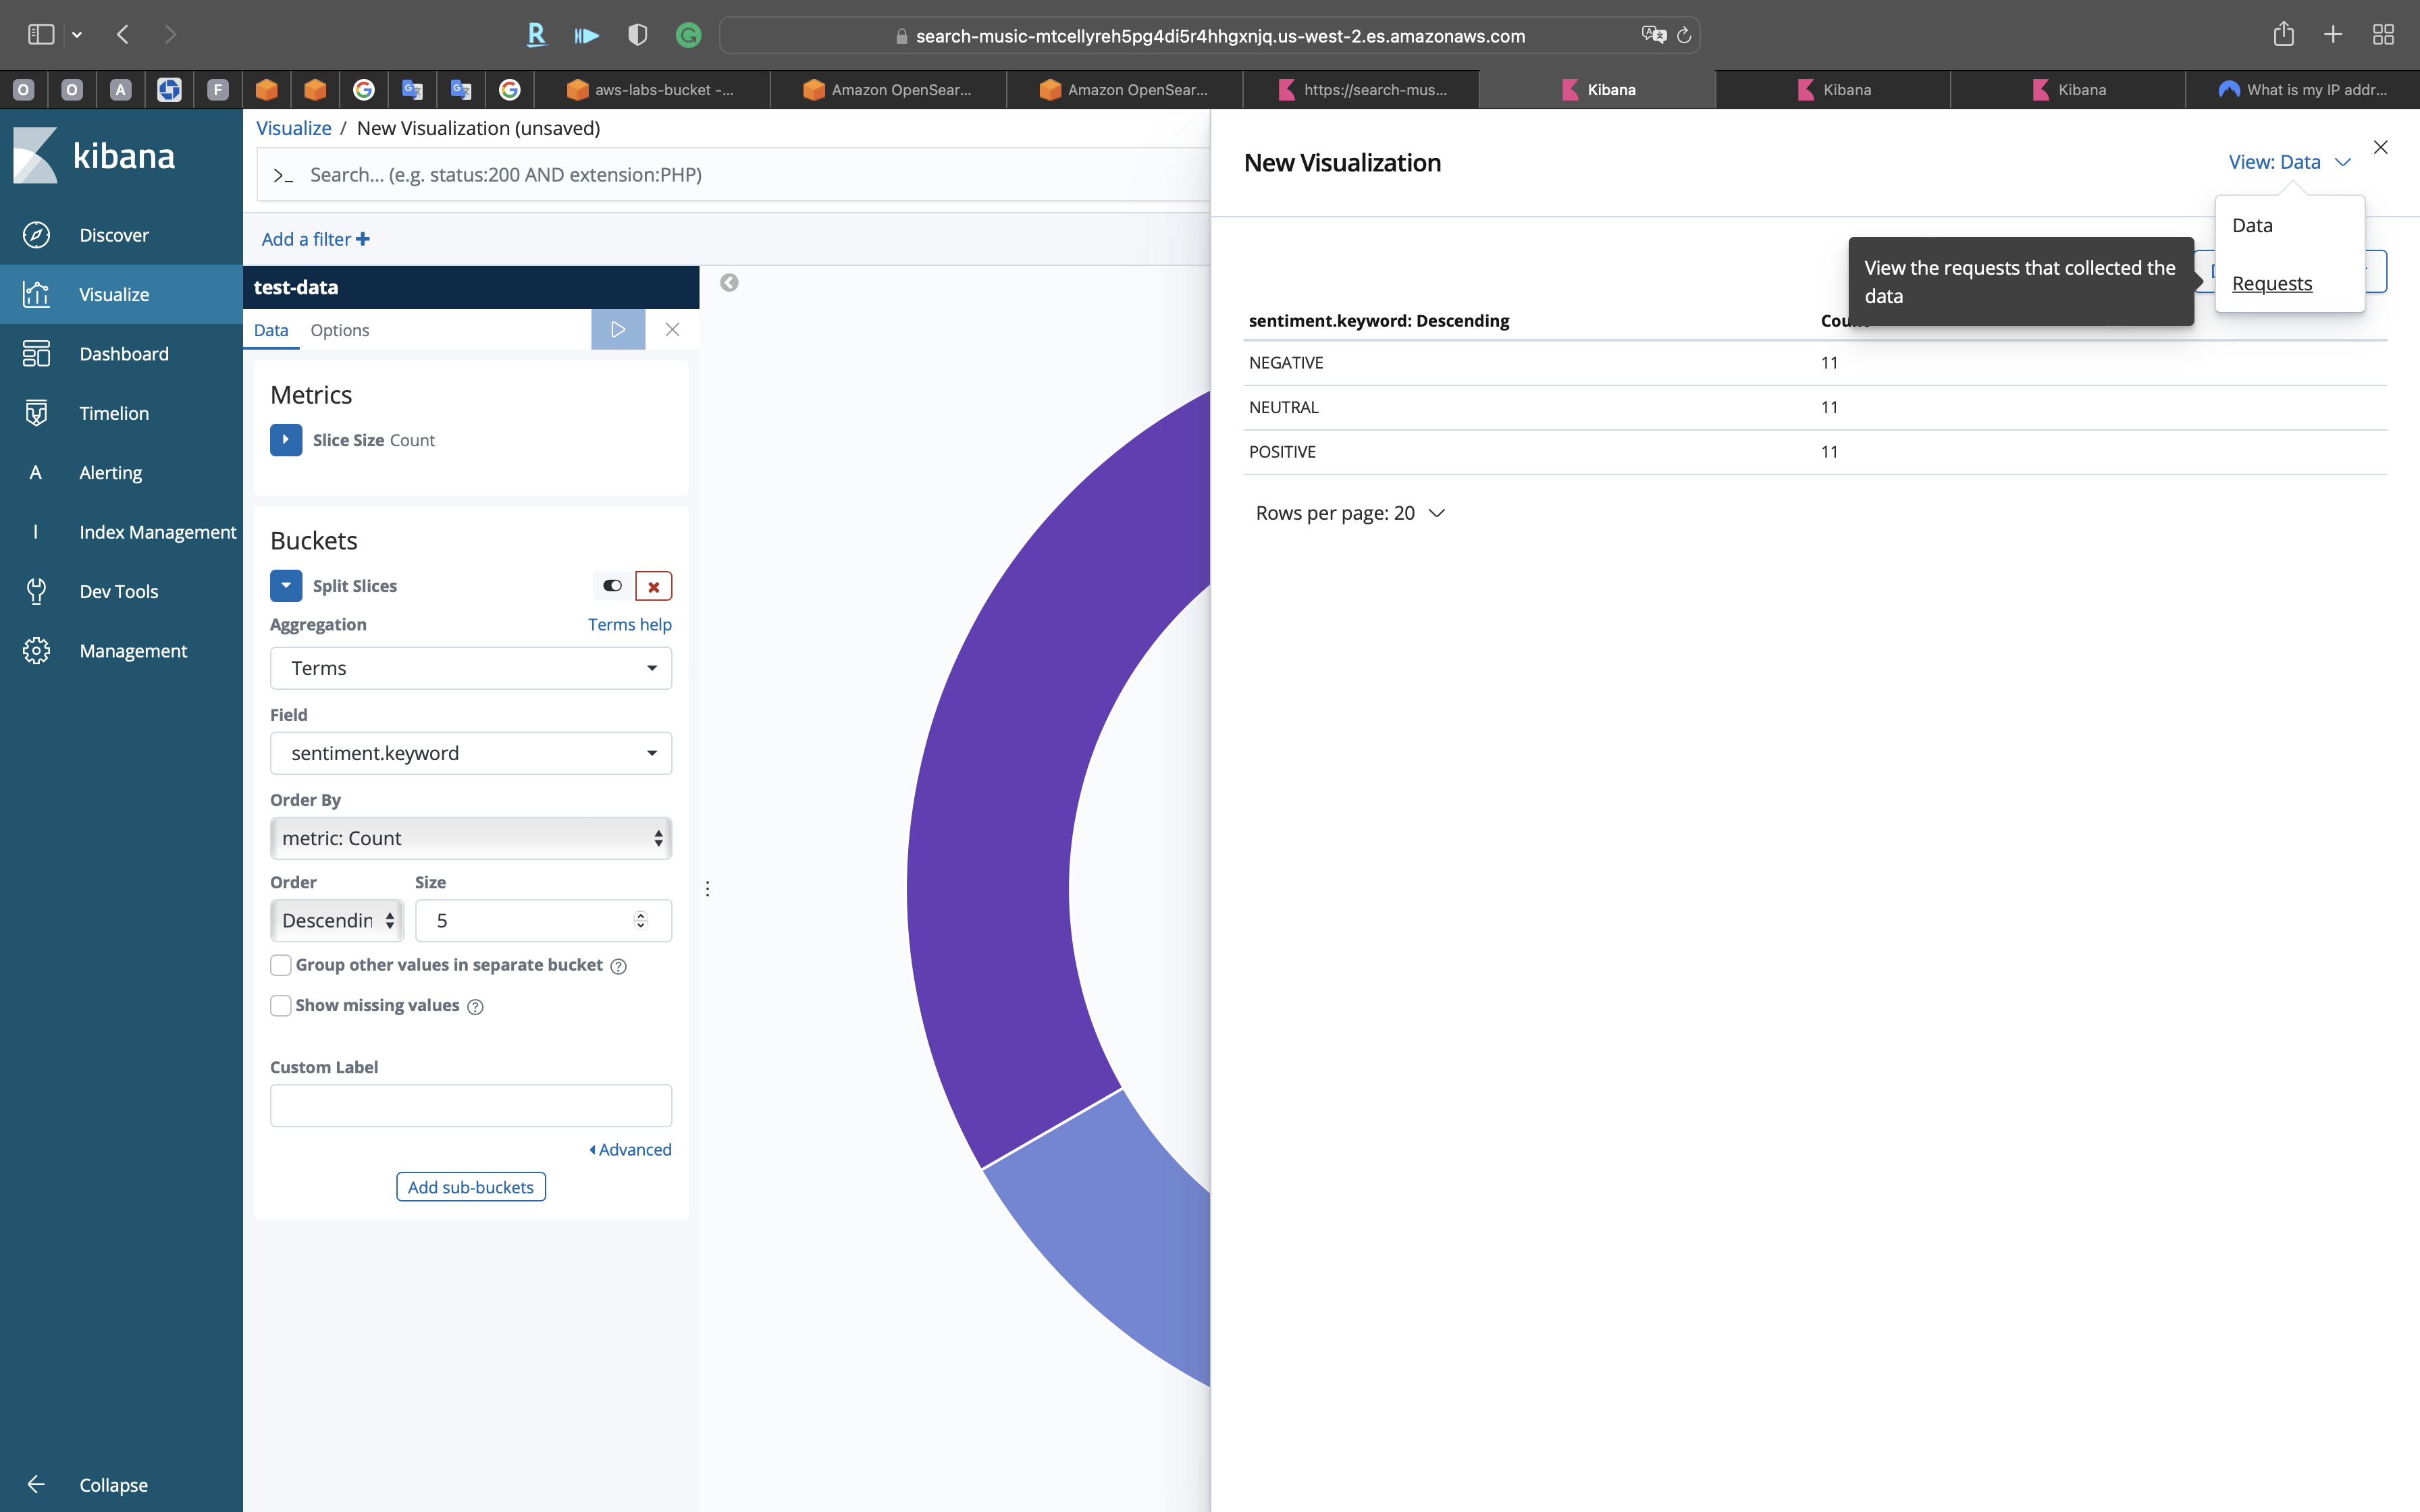Viewport: 2420px width, 1512px height.
Task: Open the sentiment.keyword Field dropdown
Action: [470, 753]
